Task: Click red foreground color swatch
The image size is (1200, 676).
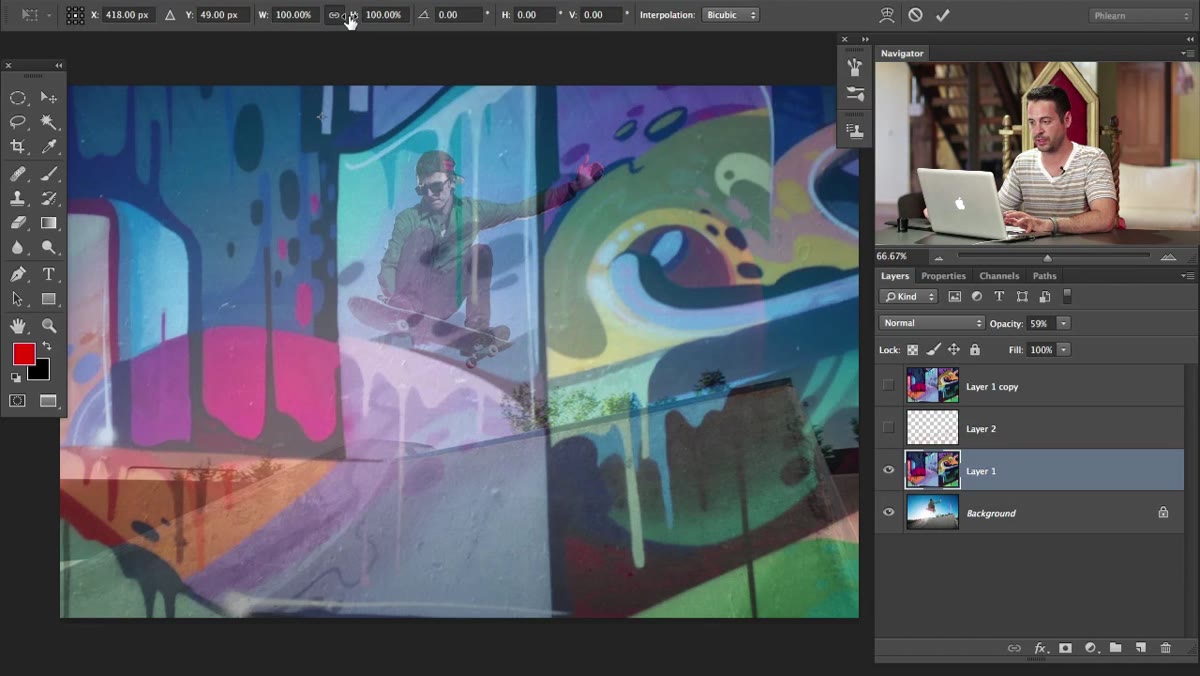Action: [x=22, y=352]
